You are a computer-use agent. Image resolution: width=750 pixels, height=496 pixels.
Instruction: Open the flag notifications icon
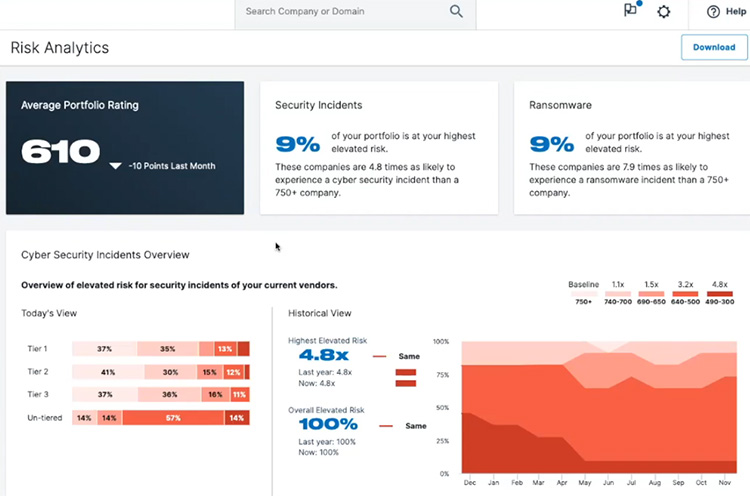click(630, 11)
